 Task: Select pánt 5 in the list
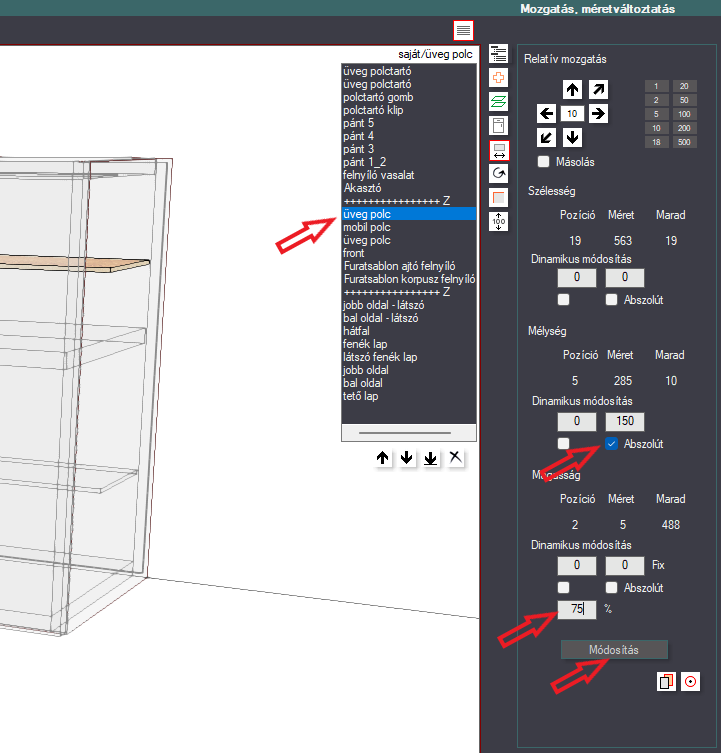[x=409, y=123]
